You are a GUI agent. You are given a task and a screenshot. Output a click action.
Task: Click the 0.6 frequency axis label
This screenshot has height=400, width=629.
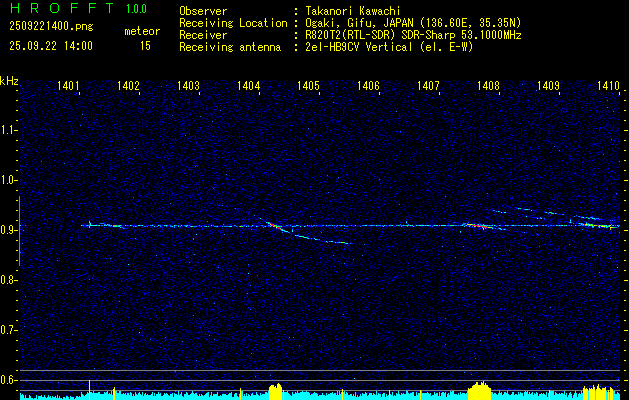pos(9,380)
